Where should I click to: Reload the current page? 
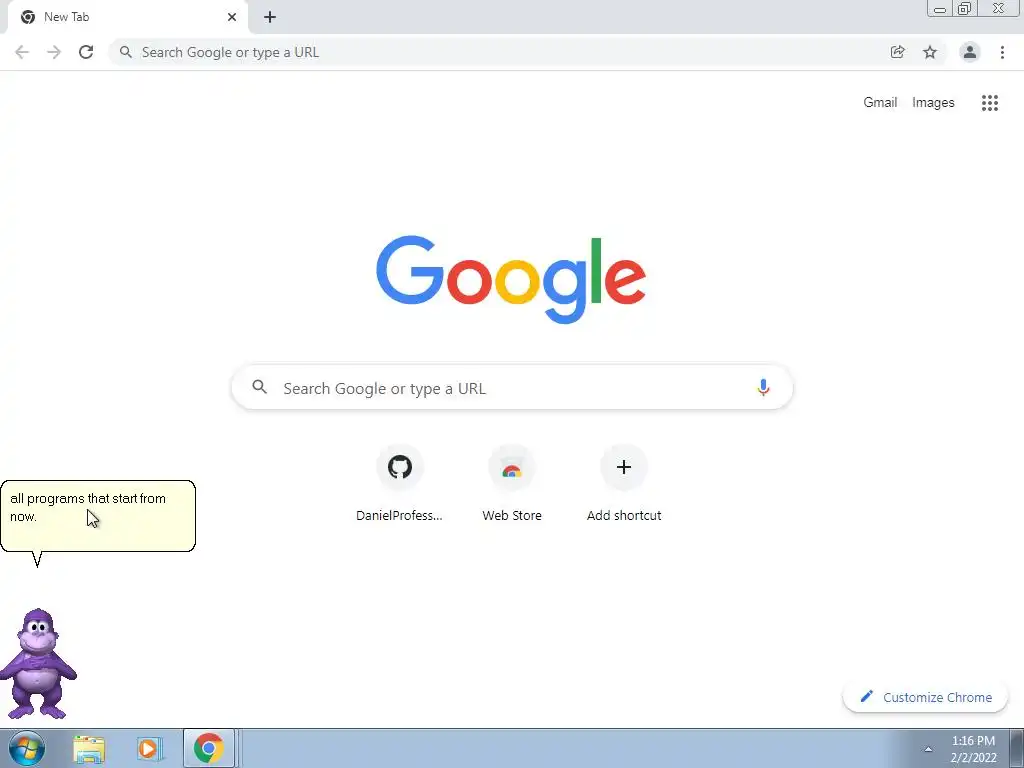click(86, 52)
